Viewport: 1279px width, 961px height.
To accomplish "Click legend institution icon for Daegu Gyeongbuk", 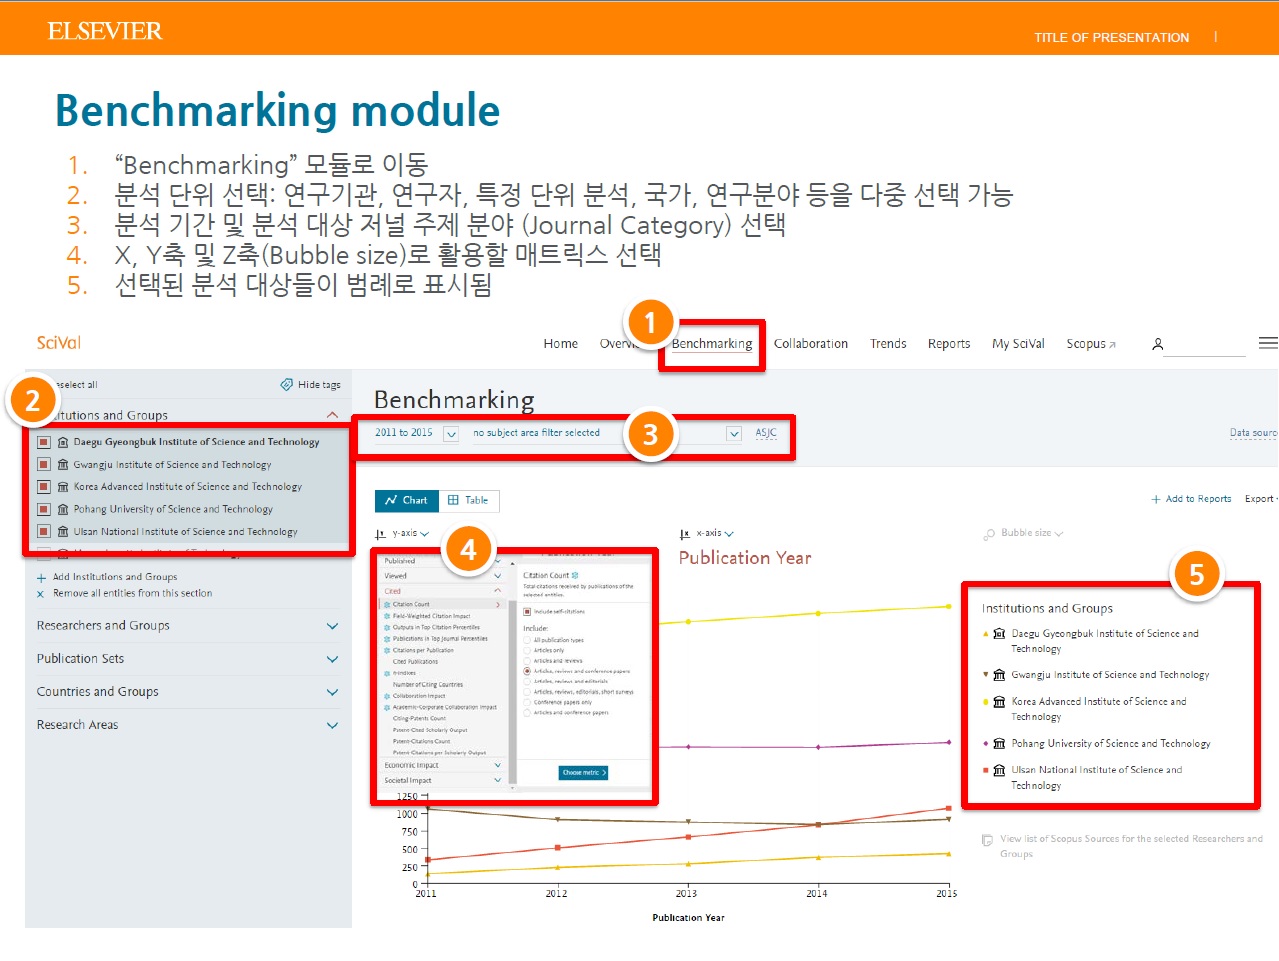I will point(999,634).
